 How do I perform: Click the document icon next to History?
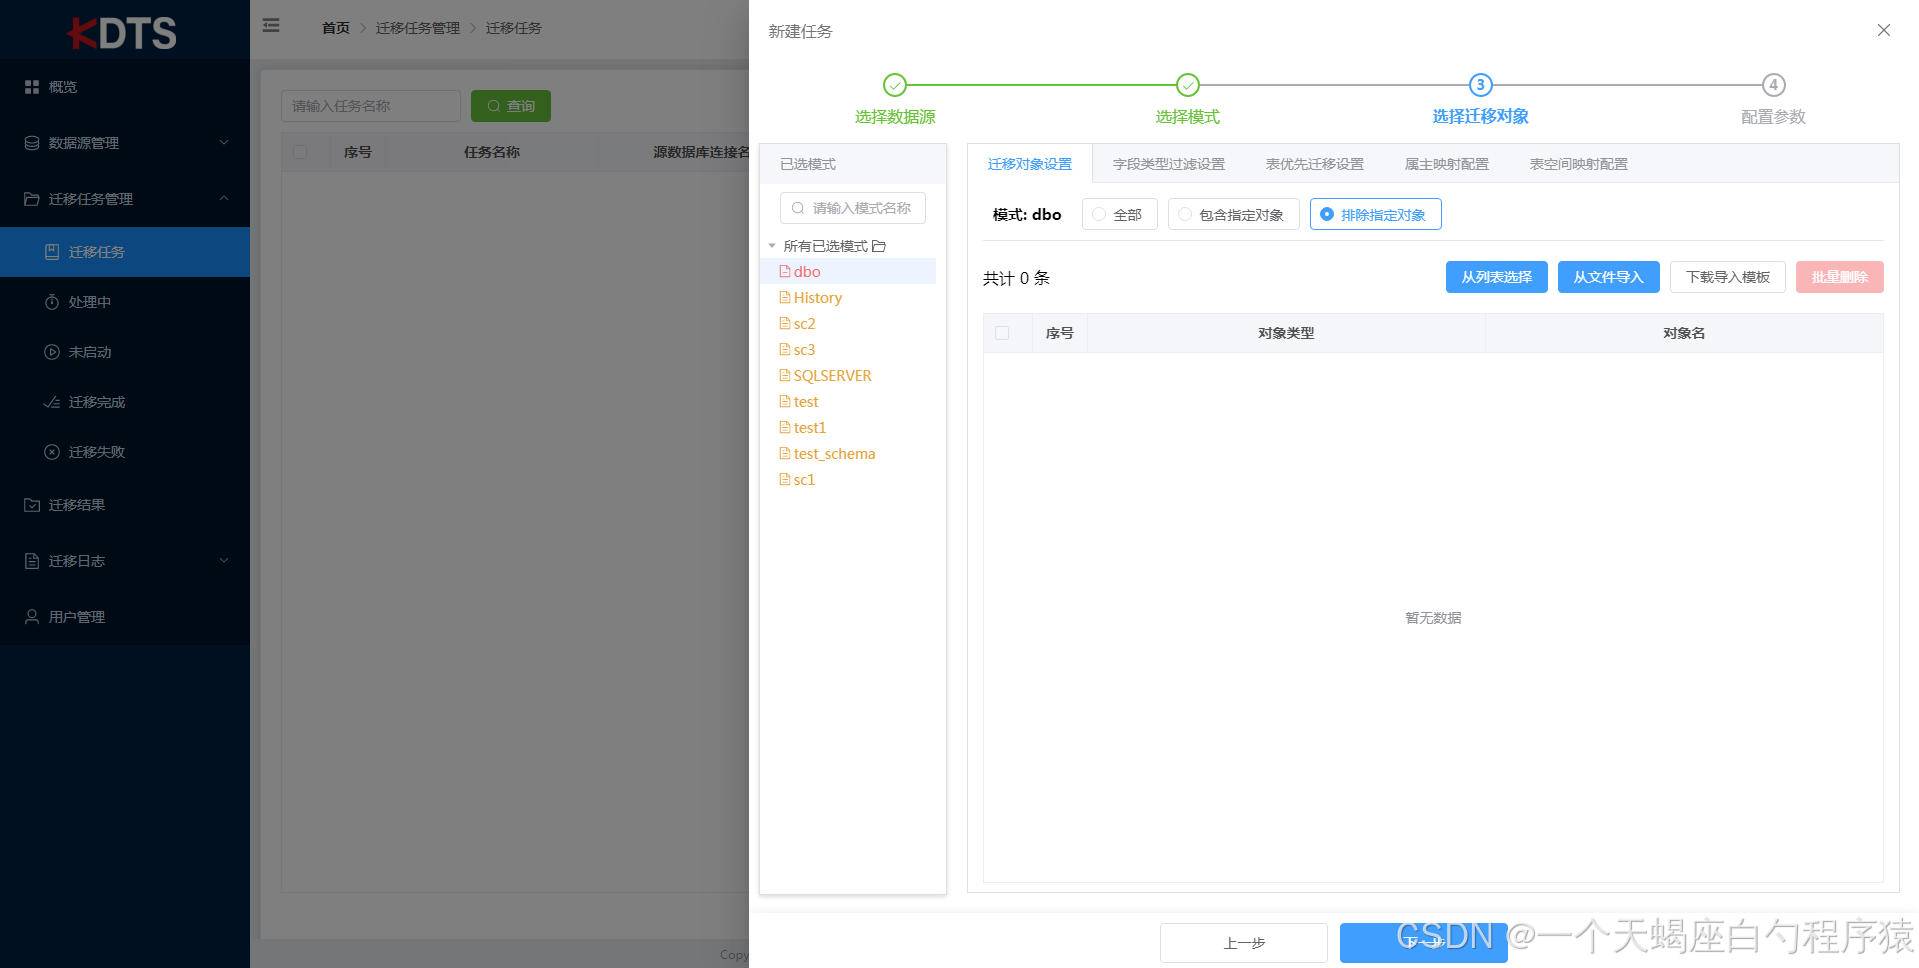coord(785,297)
